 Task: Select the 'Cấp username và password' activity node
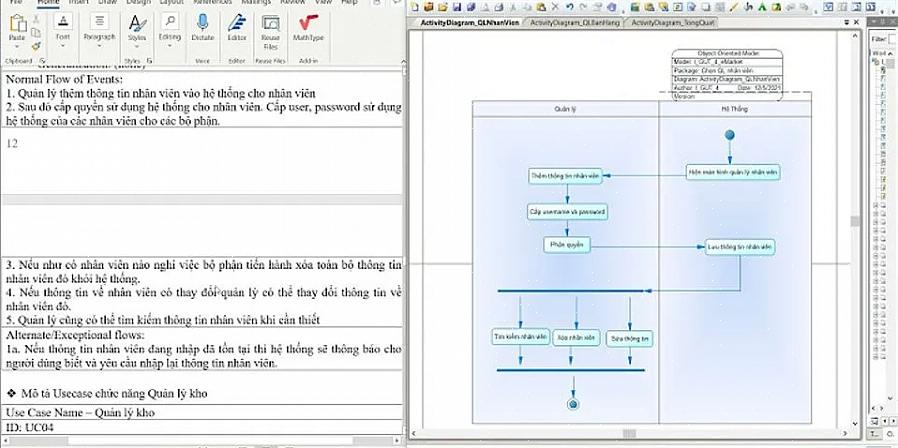pyautogui.click(x=567, y=212)
